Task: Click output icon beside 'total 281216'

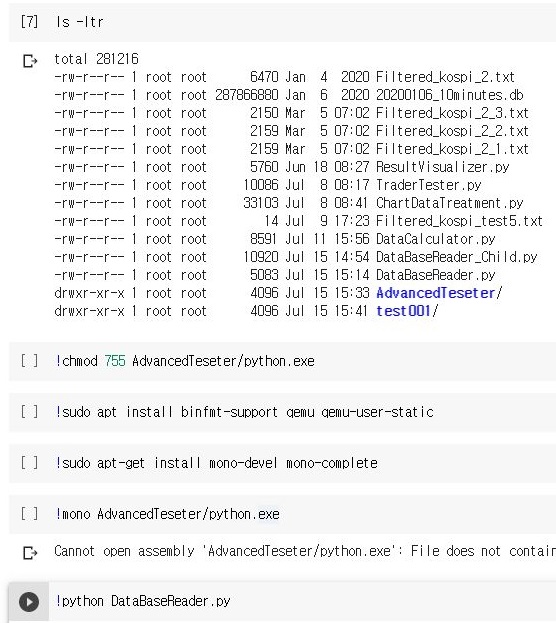Action: [30, 61]
